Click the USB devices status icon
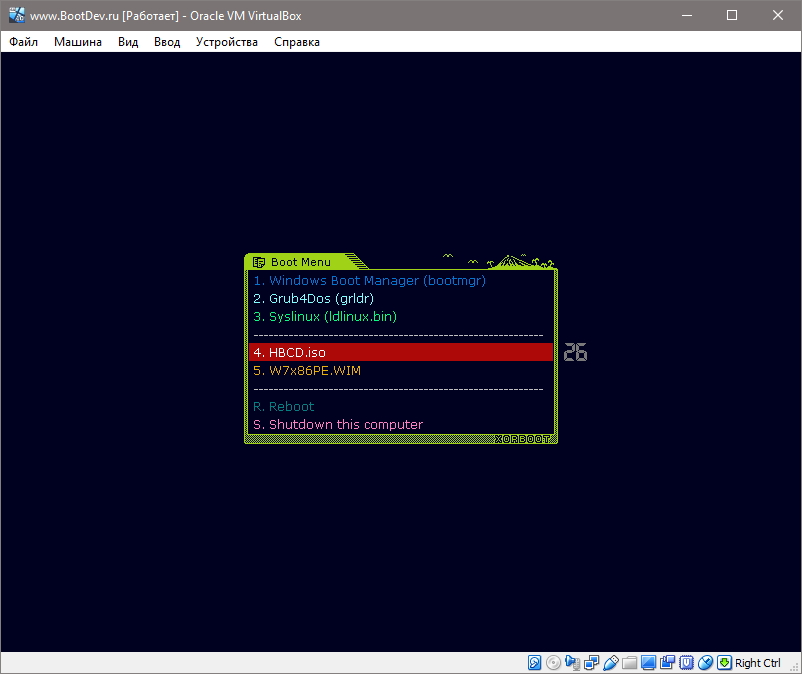This screenshot has width=802, height=674. (x=611, y=662)
